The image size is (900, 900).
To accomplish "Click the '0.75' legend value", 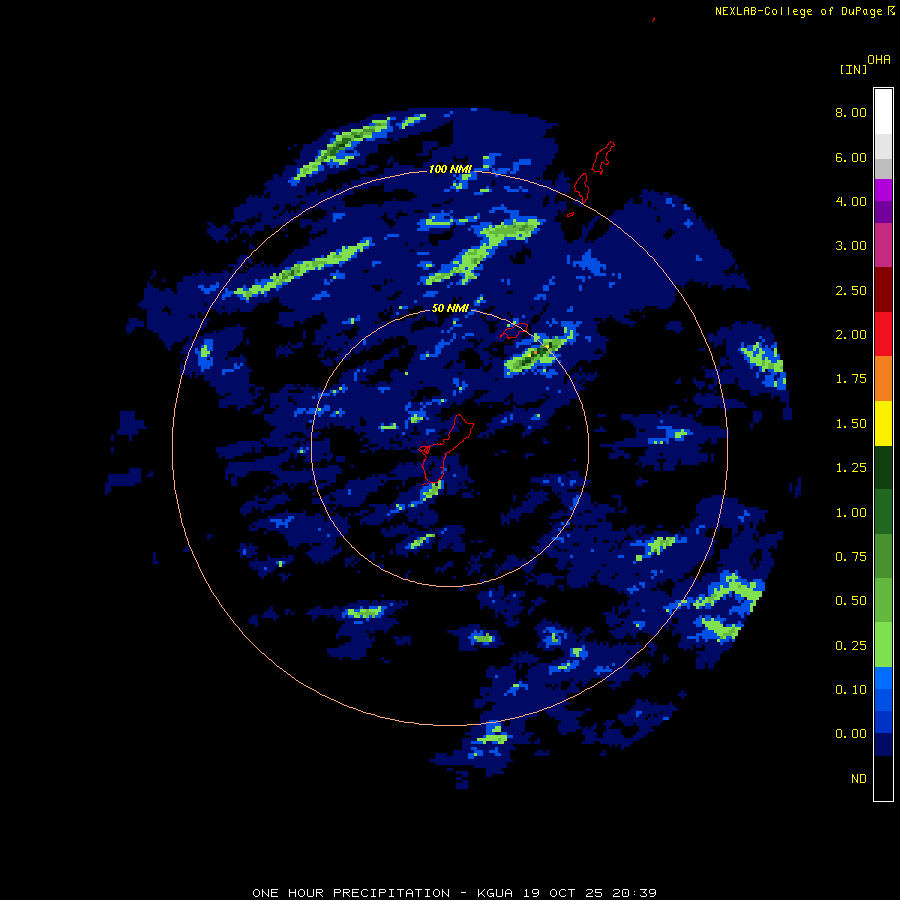I will 851,557.
